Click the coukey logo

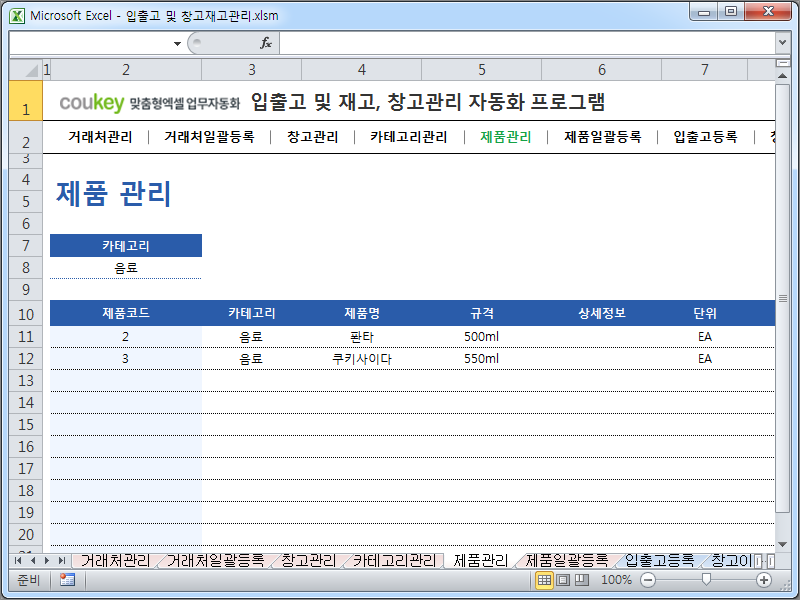(92, 103)
